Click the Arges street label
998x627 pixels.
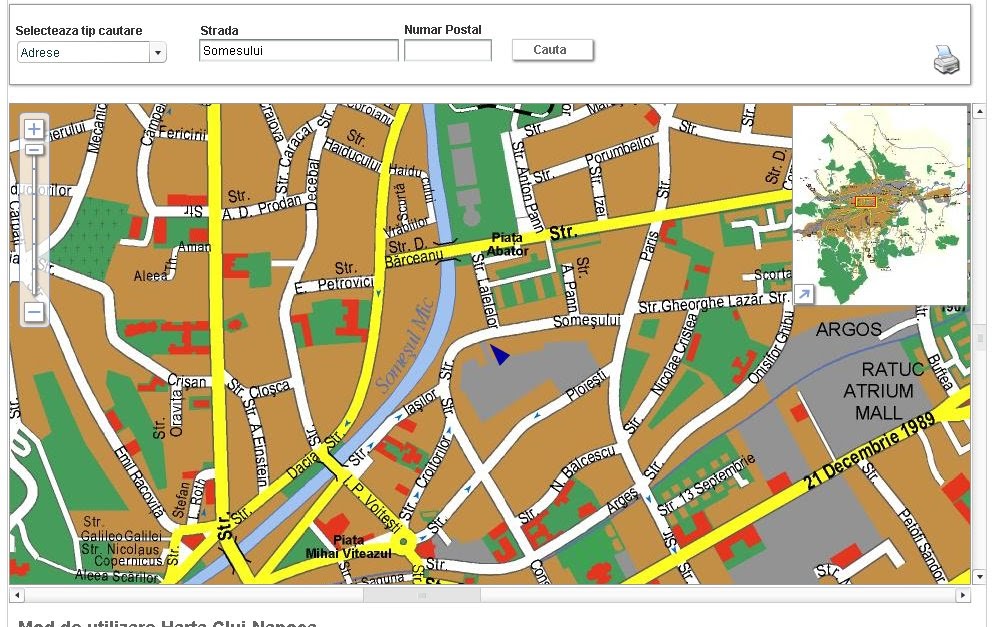coord(621,499)
